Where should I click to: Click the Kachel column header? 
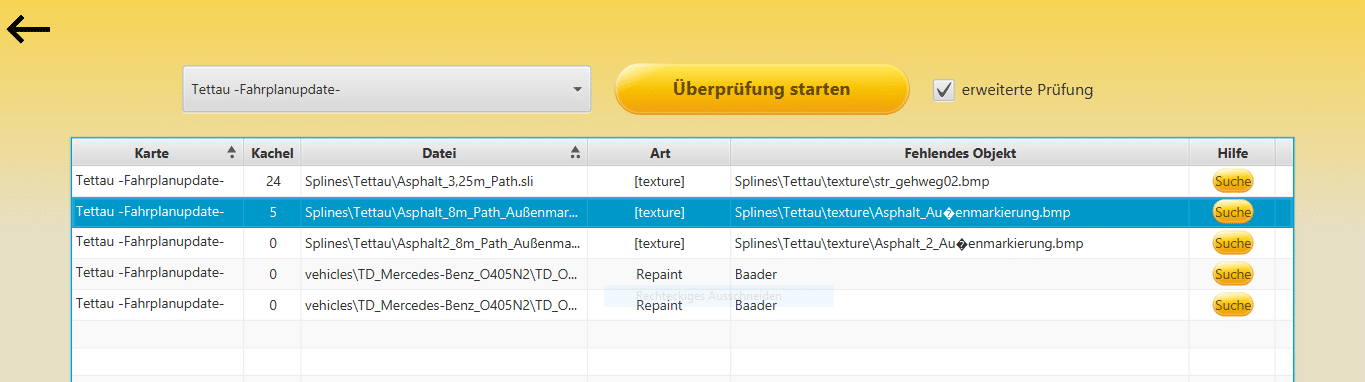(x=272, y=153)
